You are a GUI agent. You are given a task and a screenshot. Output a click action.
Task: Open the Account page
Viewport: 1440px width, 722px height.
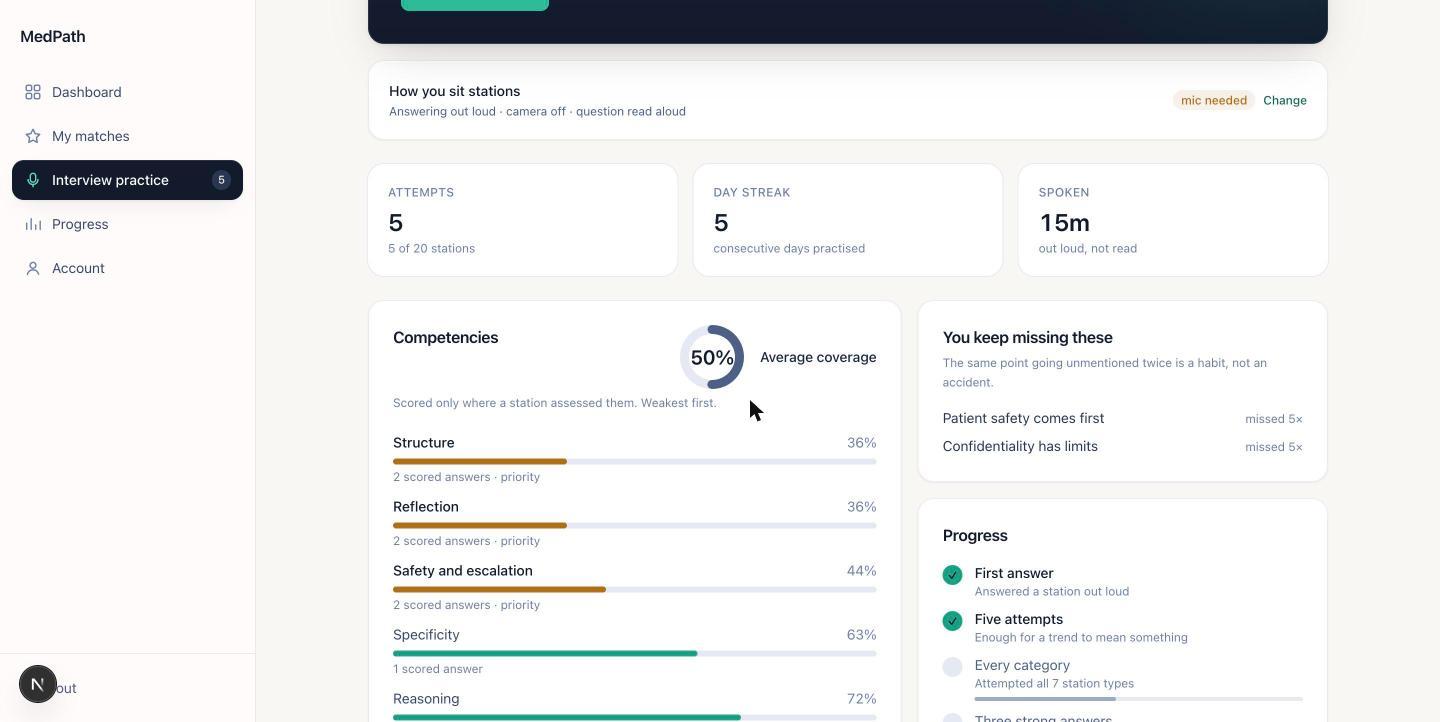click(127, 268)
